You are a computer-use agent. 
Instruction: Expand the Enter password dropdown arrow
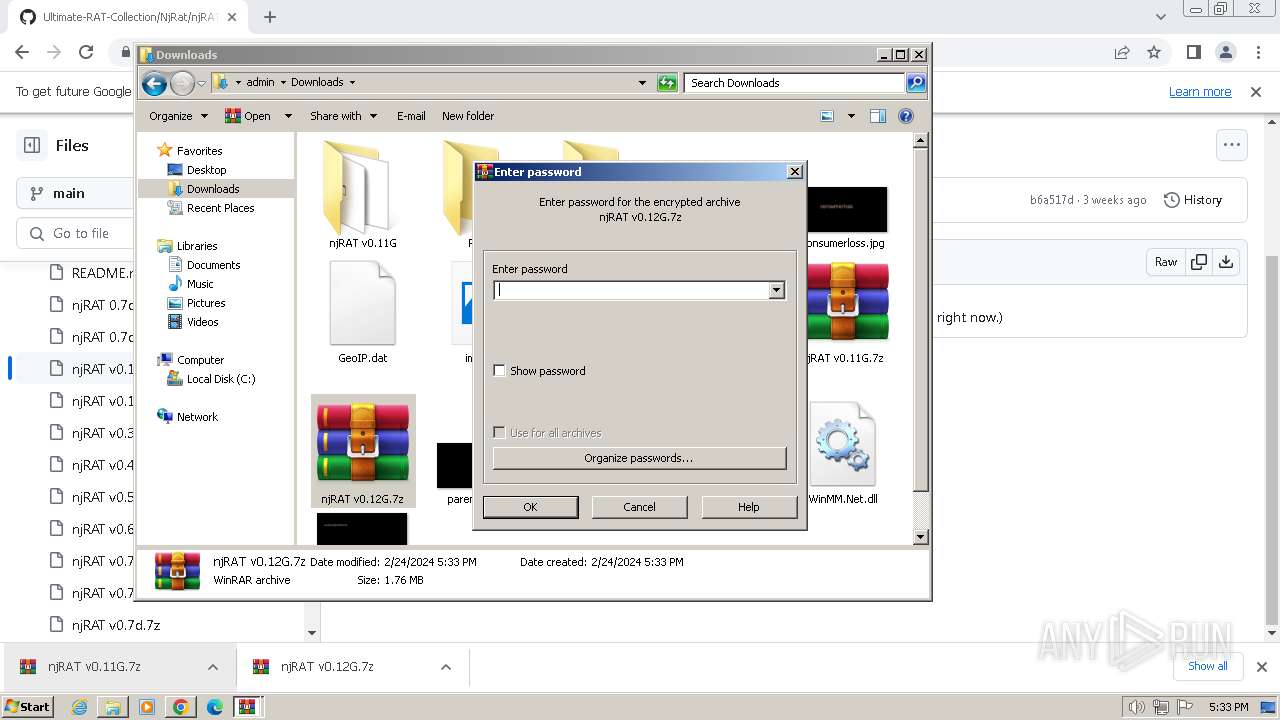tap(776, 290)
